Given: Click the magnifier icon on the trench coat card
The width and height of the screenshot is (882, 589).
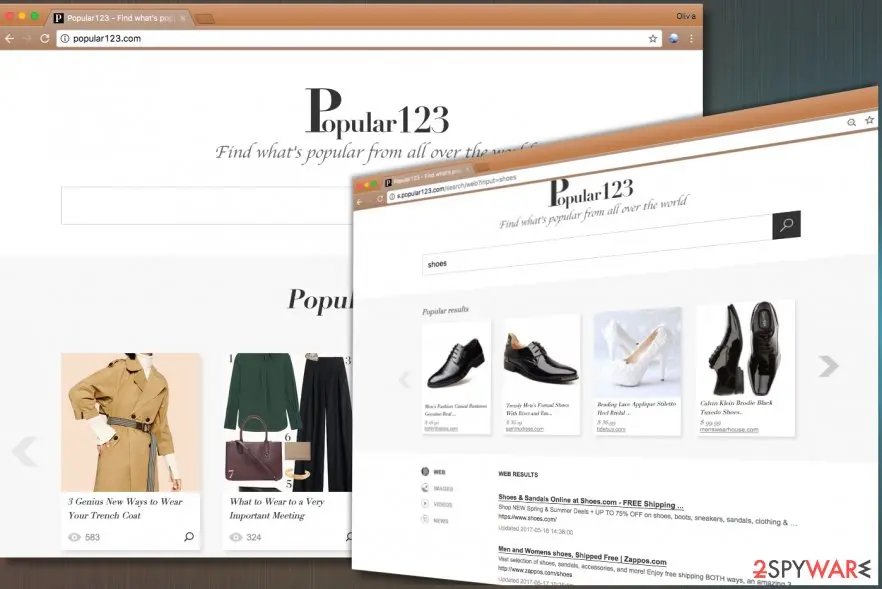Looking at the screenshot, I should click(189, 537).
